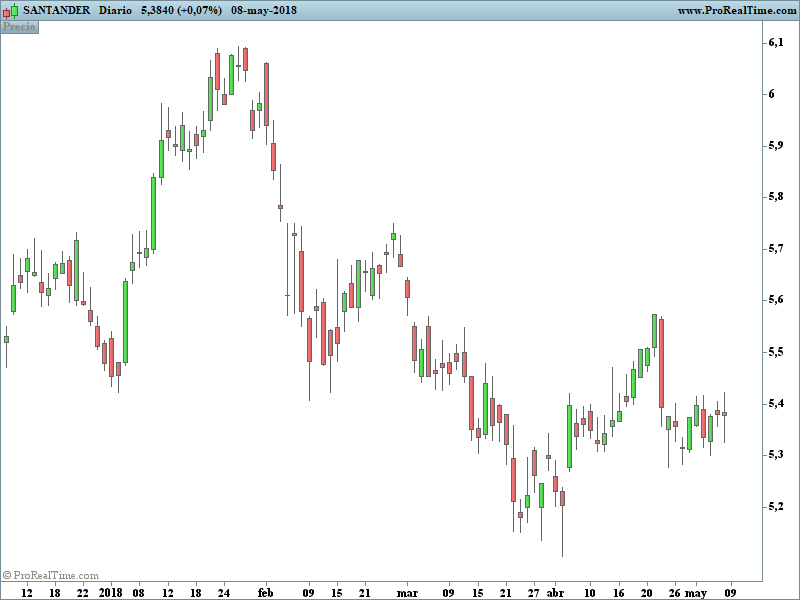
Task: Select the SANTANDER instrument name
Action: (57, 10)
